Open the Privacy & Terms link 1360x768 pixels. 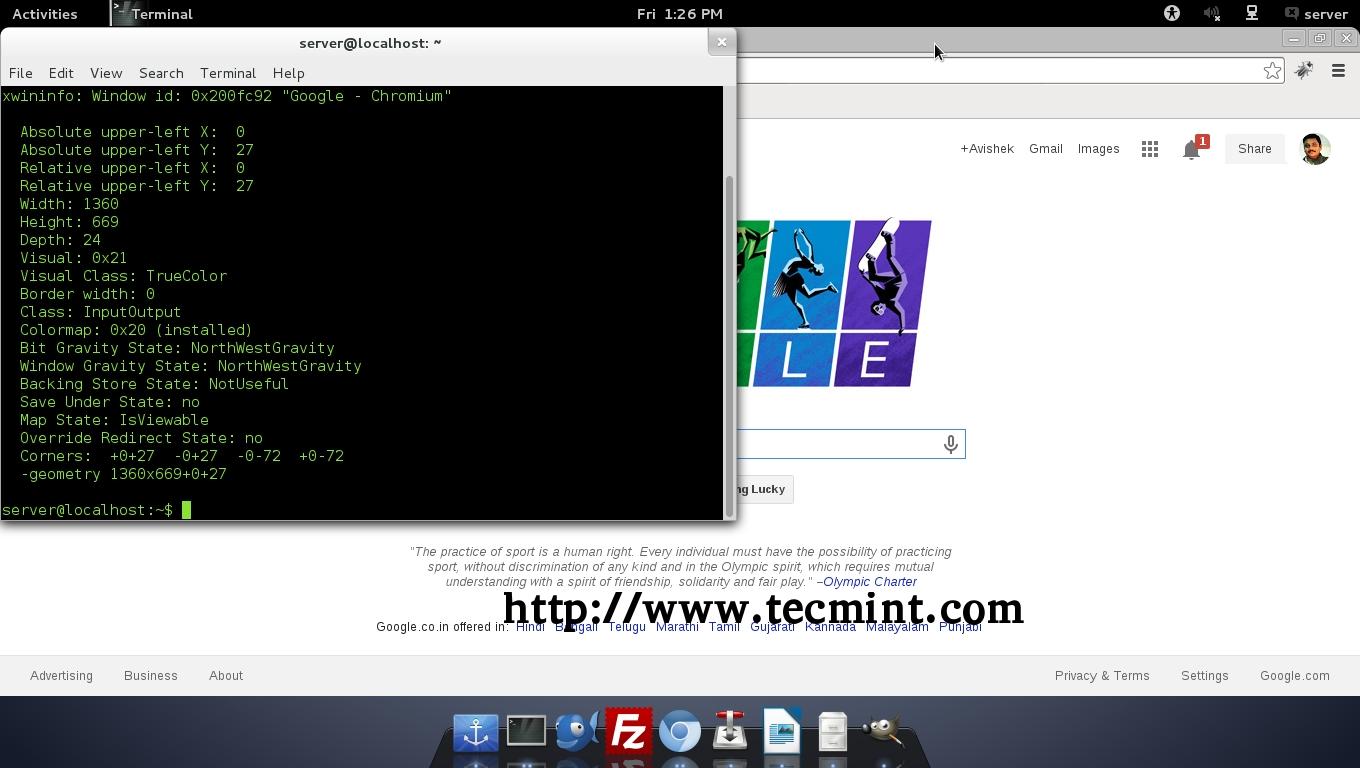pos(1102,675)
